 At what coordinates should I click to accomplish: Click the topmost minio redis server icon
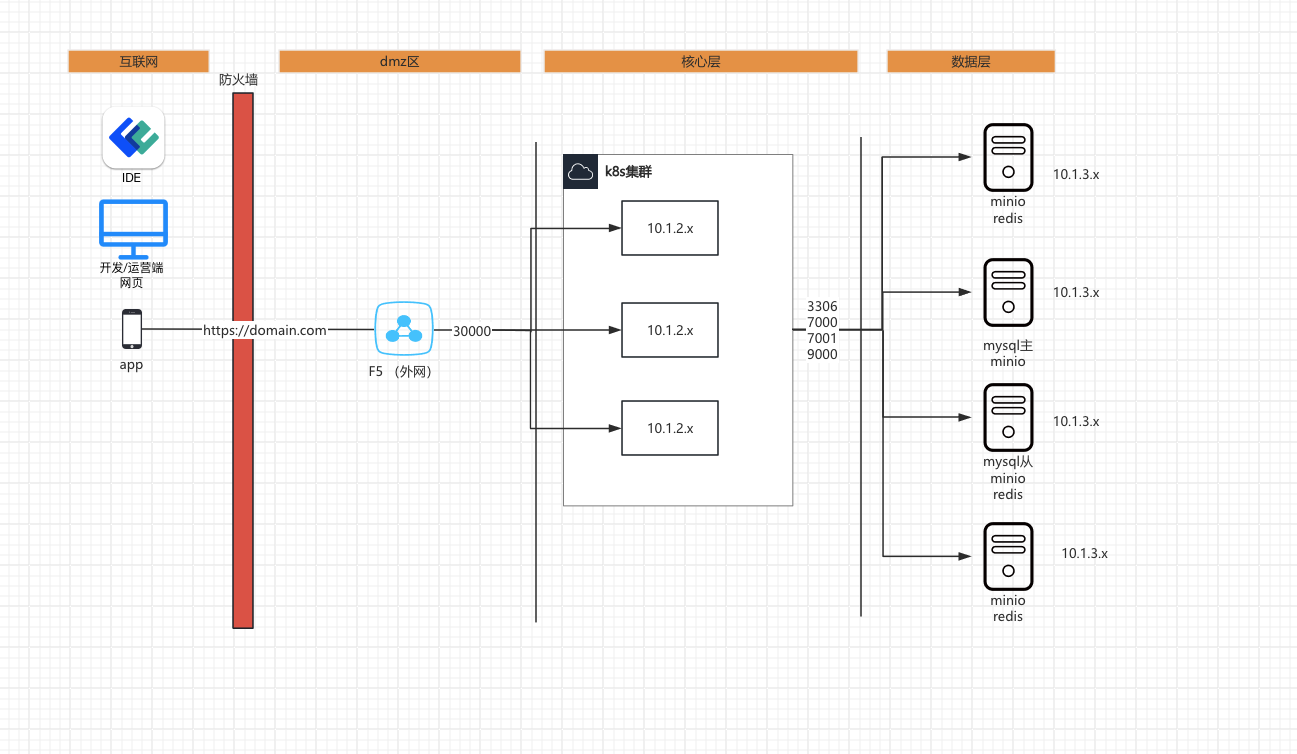(1008, 157)
